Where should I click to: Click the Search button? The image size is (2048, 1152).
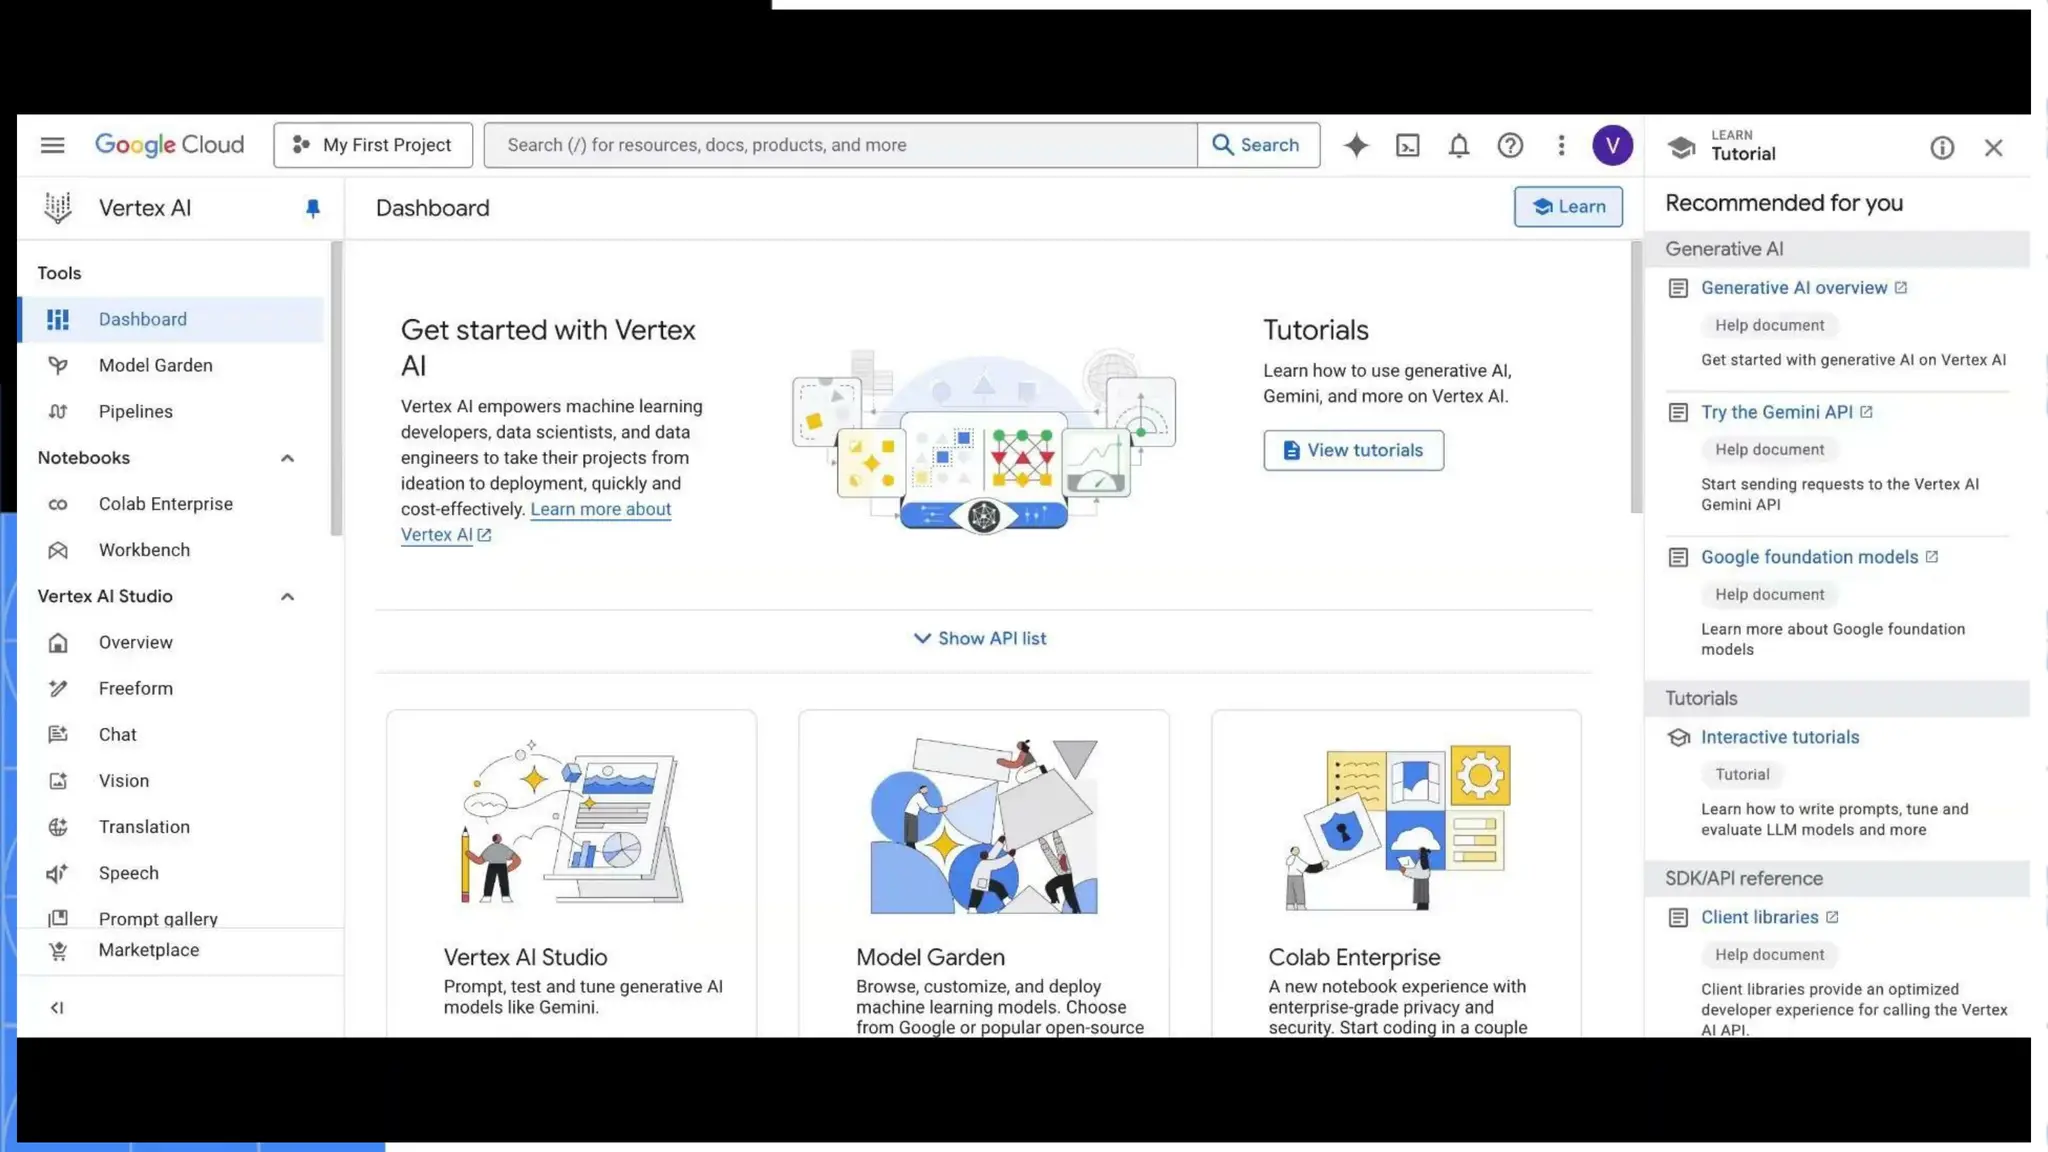(x=1258, y=145)
